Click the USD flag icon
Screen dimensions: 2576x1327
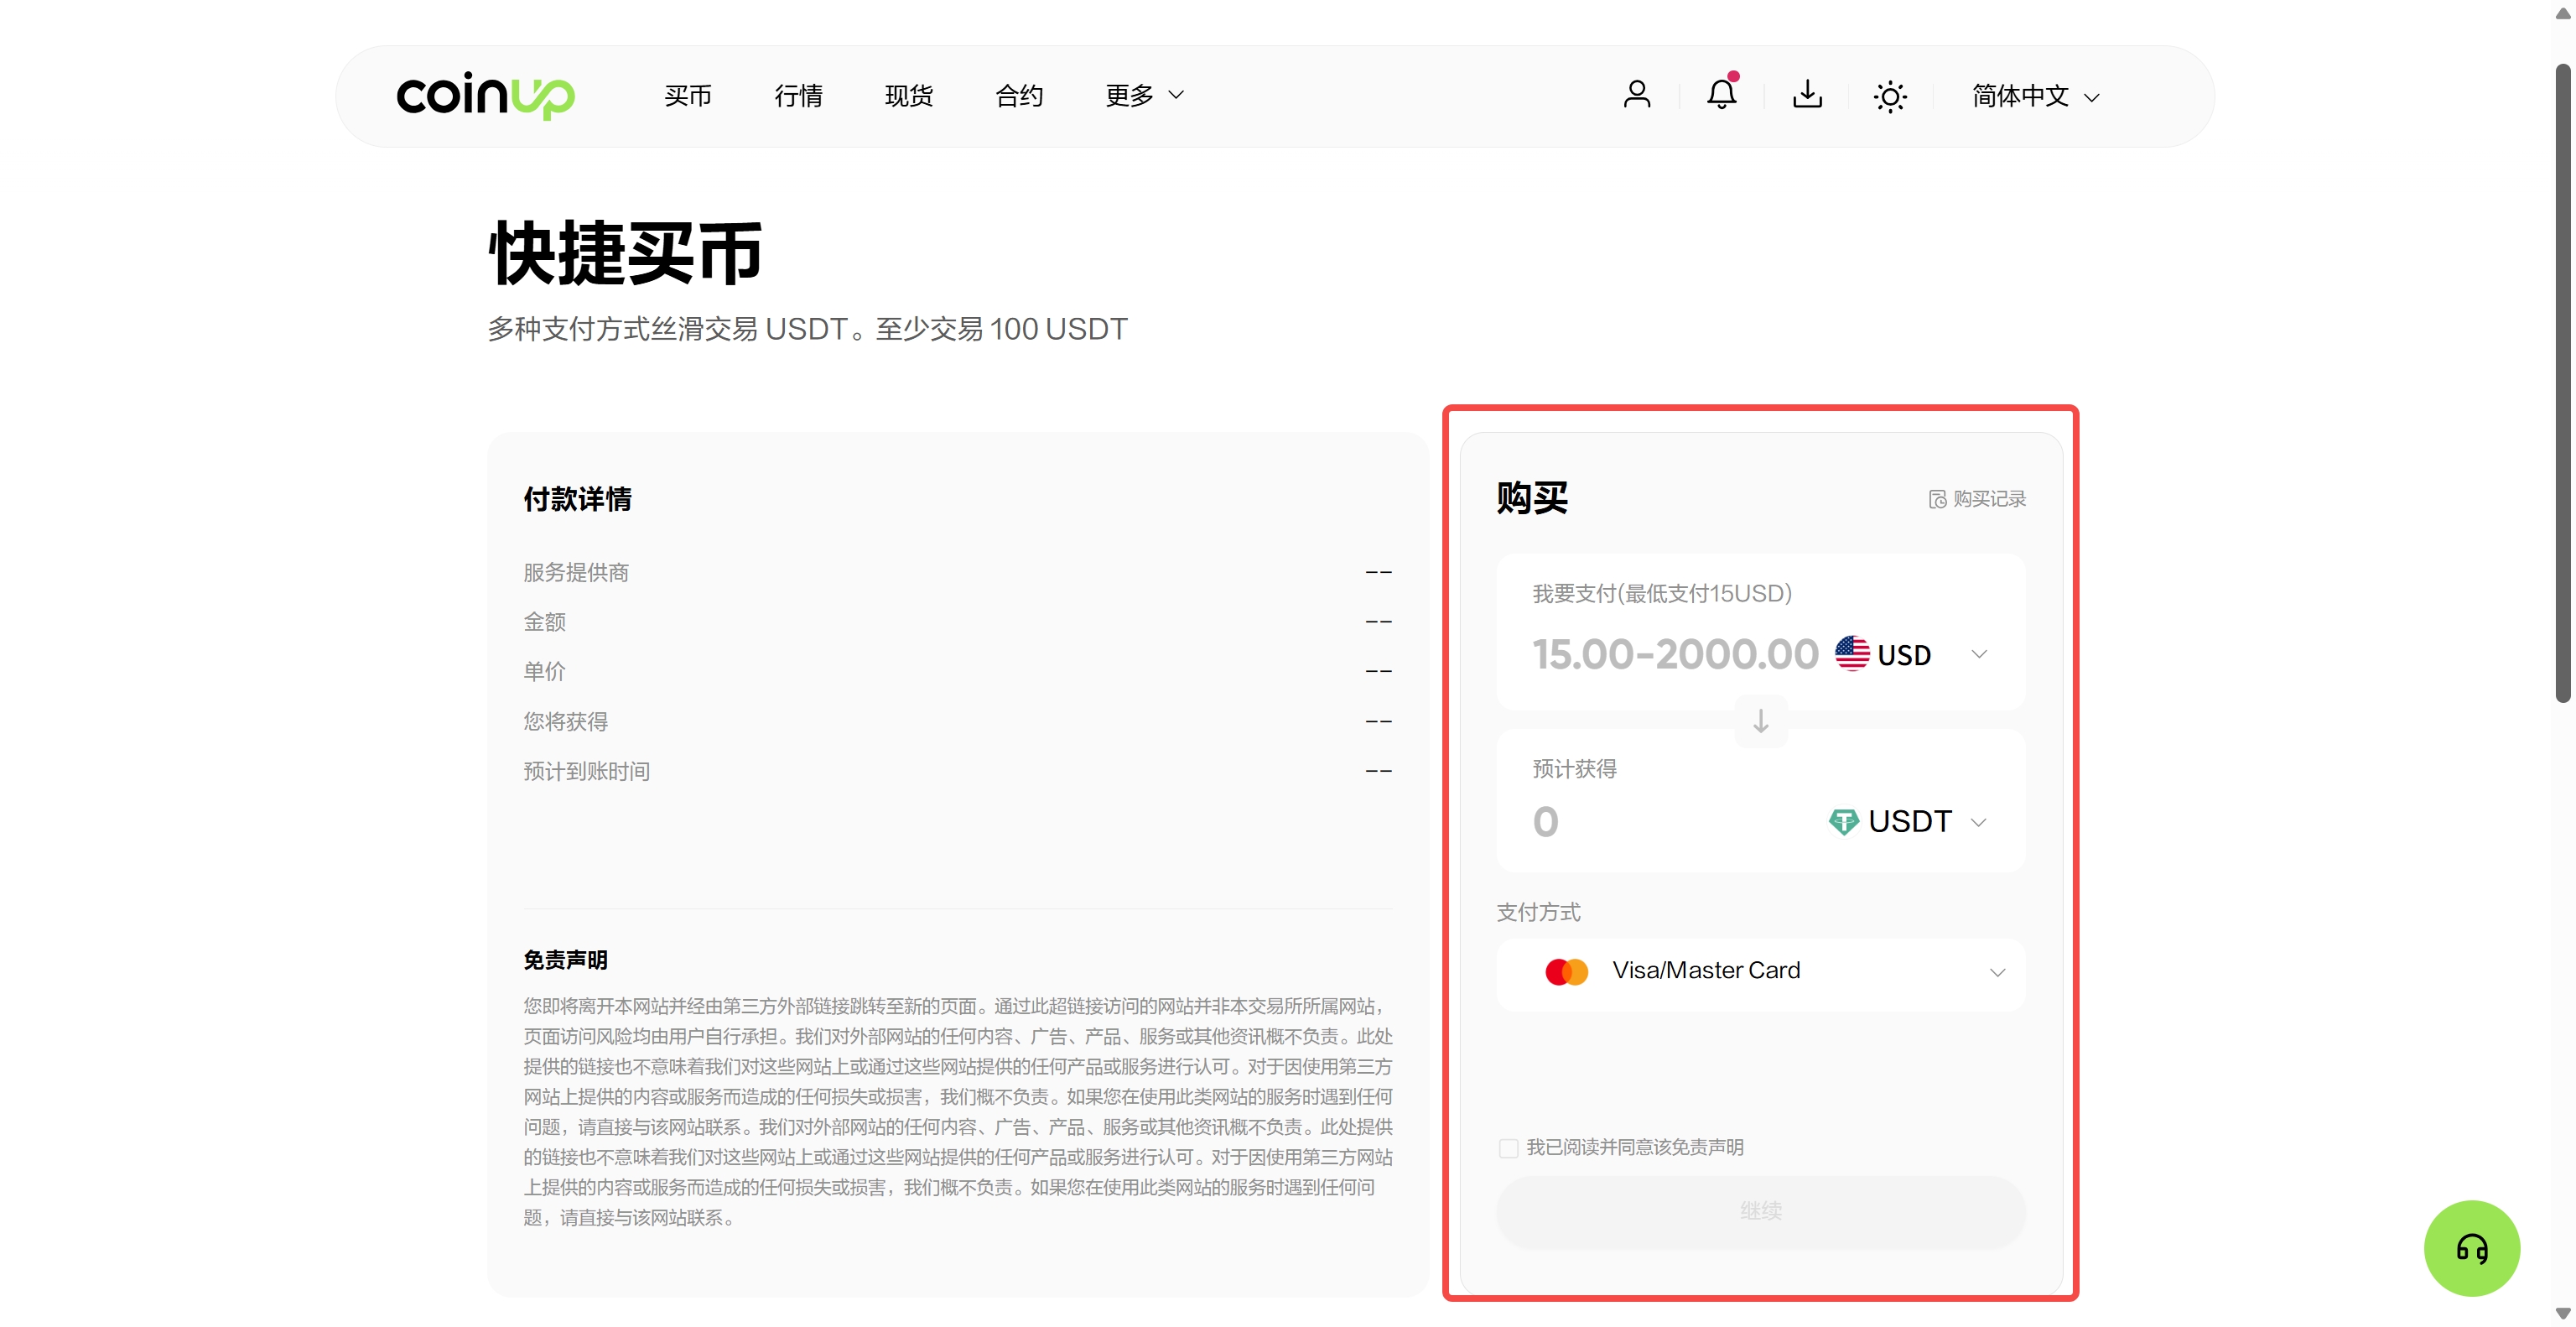pyautogui.click(x=1851, y=654)
